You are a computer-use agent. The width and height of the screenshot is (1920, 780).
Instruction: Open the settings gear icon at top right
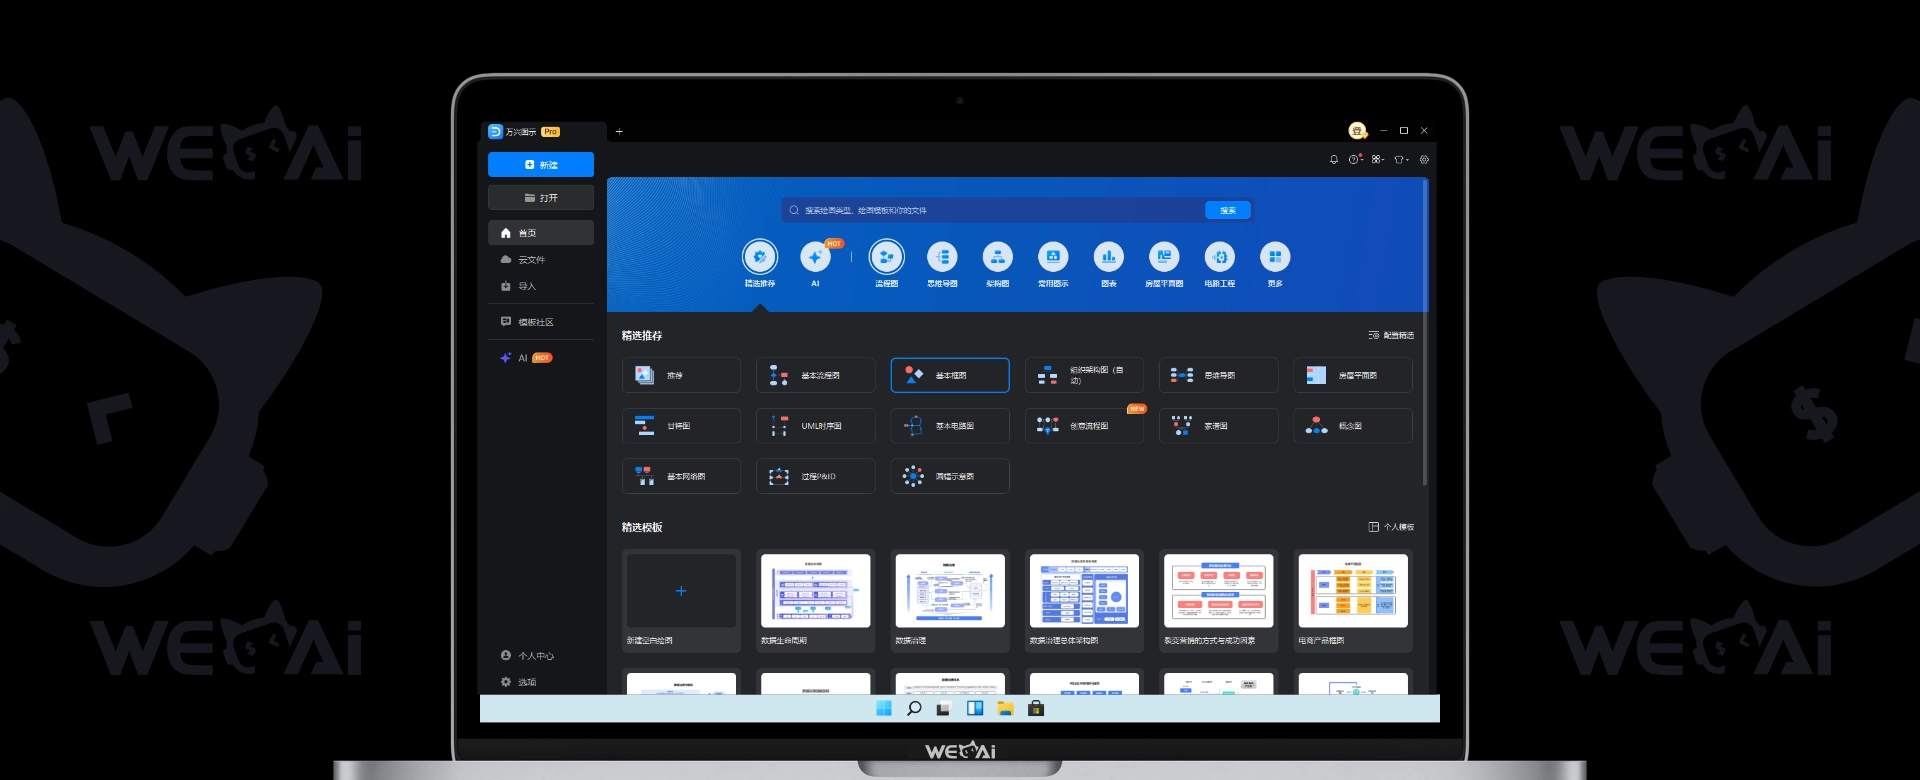[x=1424, y=160]
